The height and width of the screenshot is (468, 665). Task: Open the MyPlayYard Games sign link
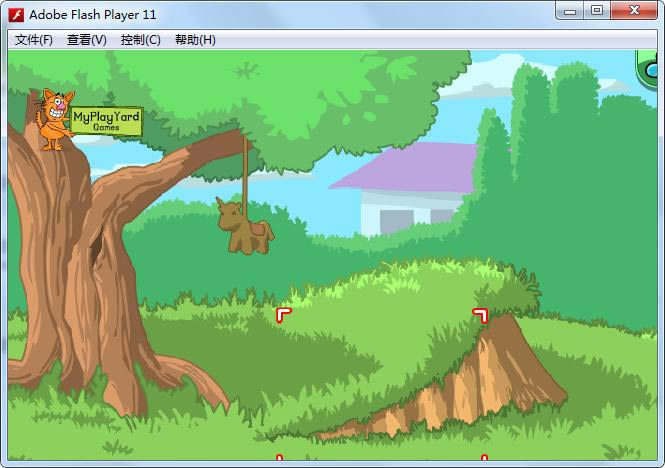pyautogui.click(x=106, y=120)
